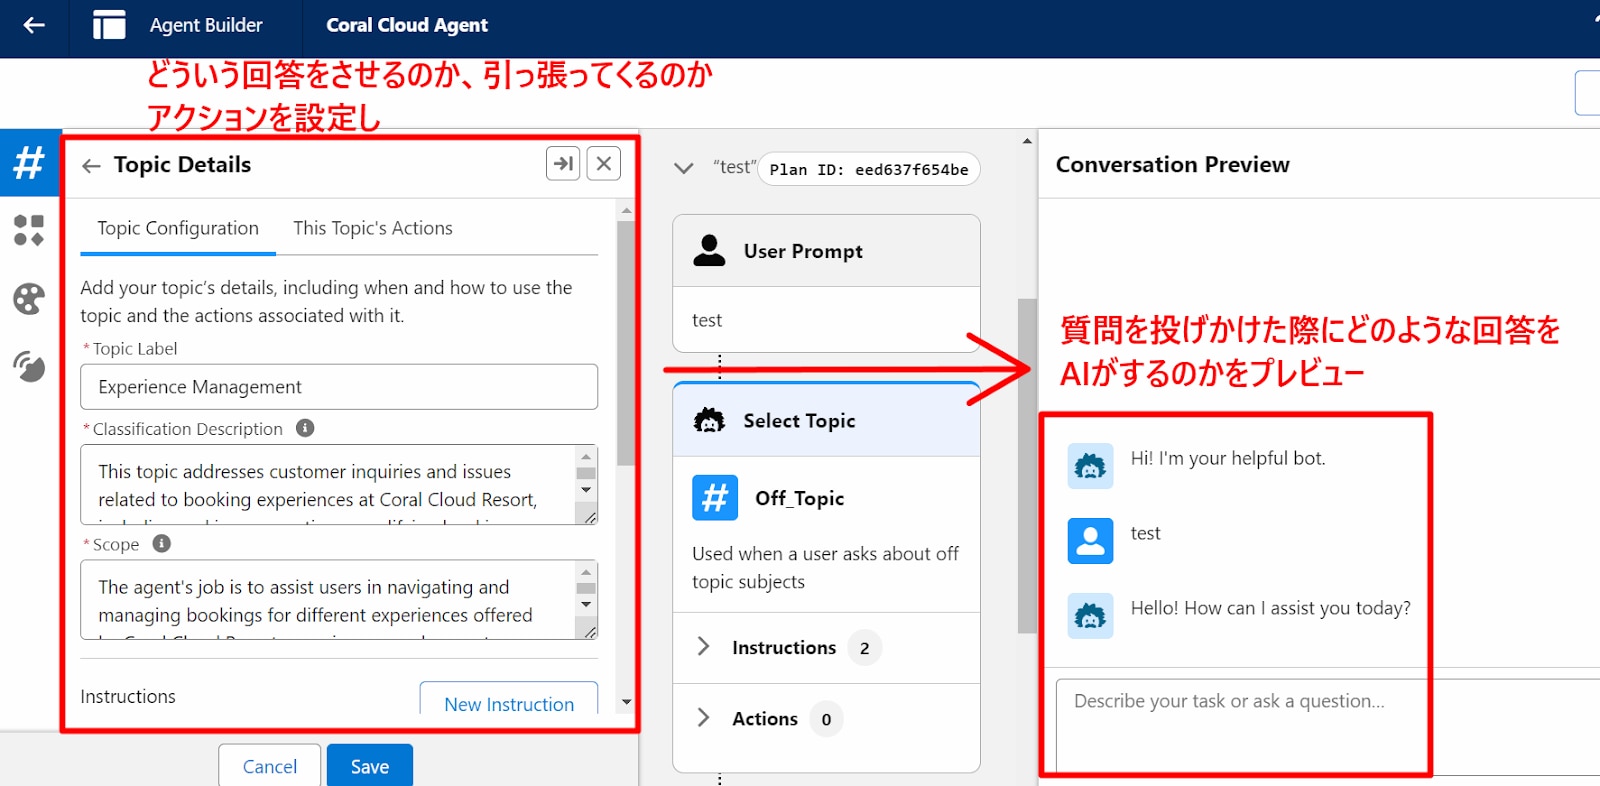The image size is (1600, 786).
Task: Click the "Hi! I'm your helpful bot." message
Action: (x=1228, y=458)
